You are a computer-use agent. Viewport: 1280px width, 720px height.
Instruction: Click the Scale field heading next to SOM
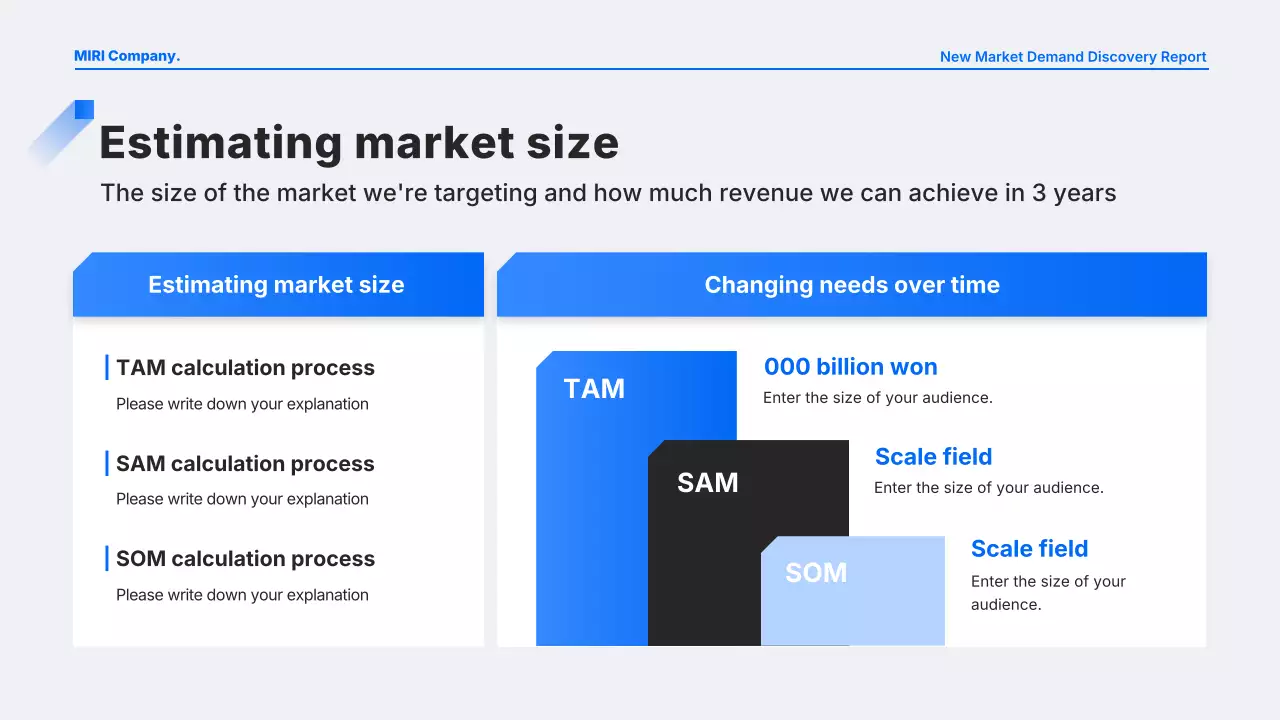[x=1029, y=549]
